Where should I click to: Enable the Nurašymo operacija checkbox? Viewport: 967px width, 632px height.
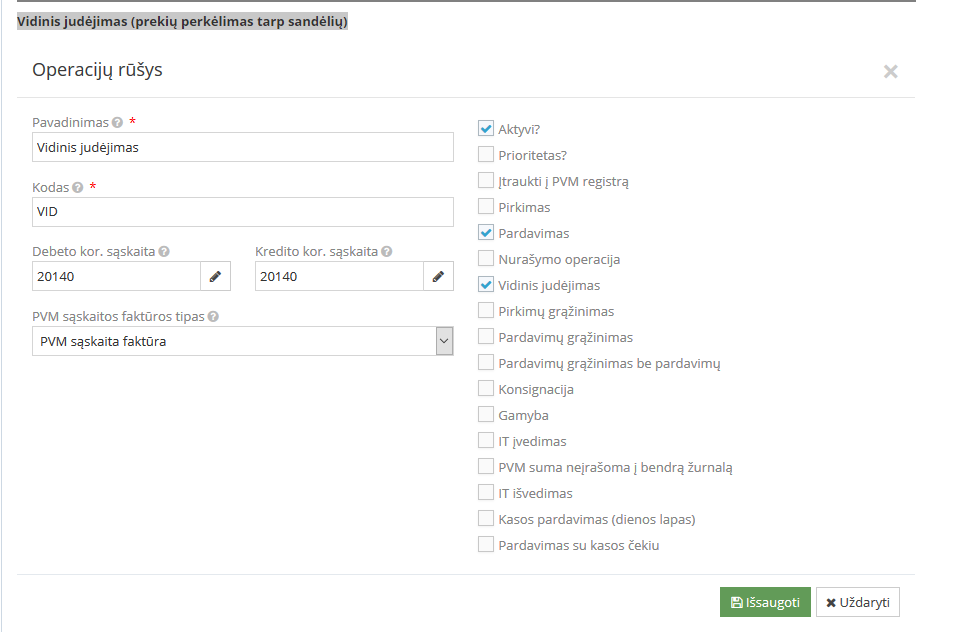[486, 259]
